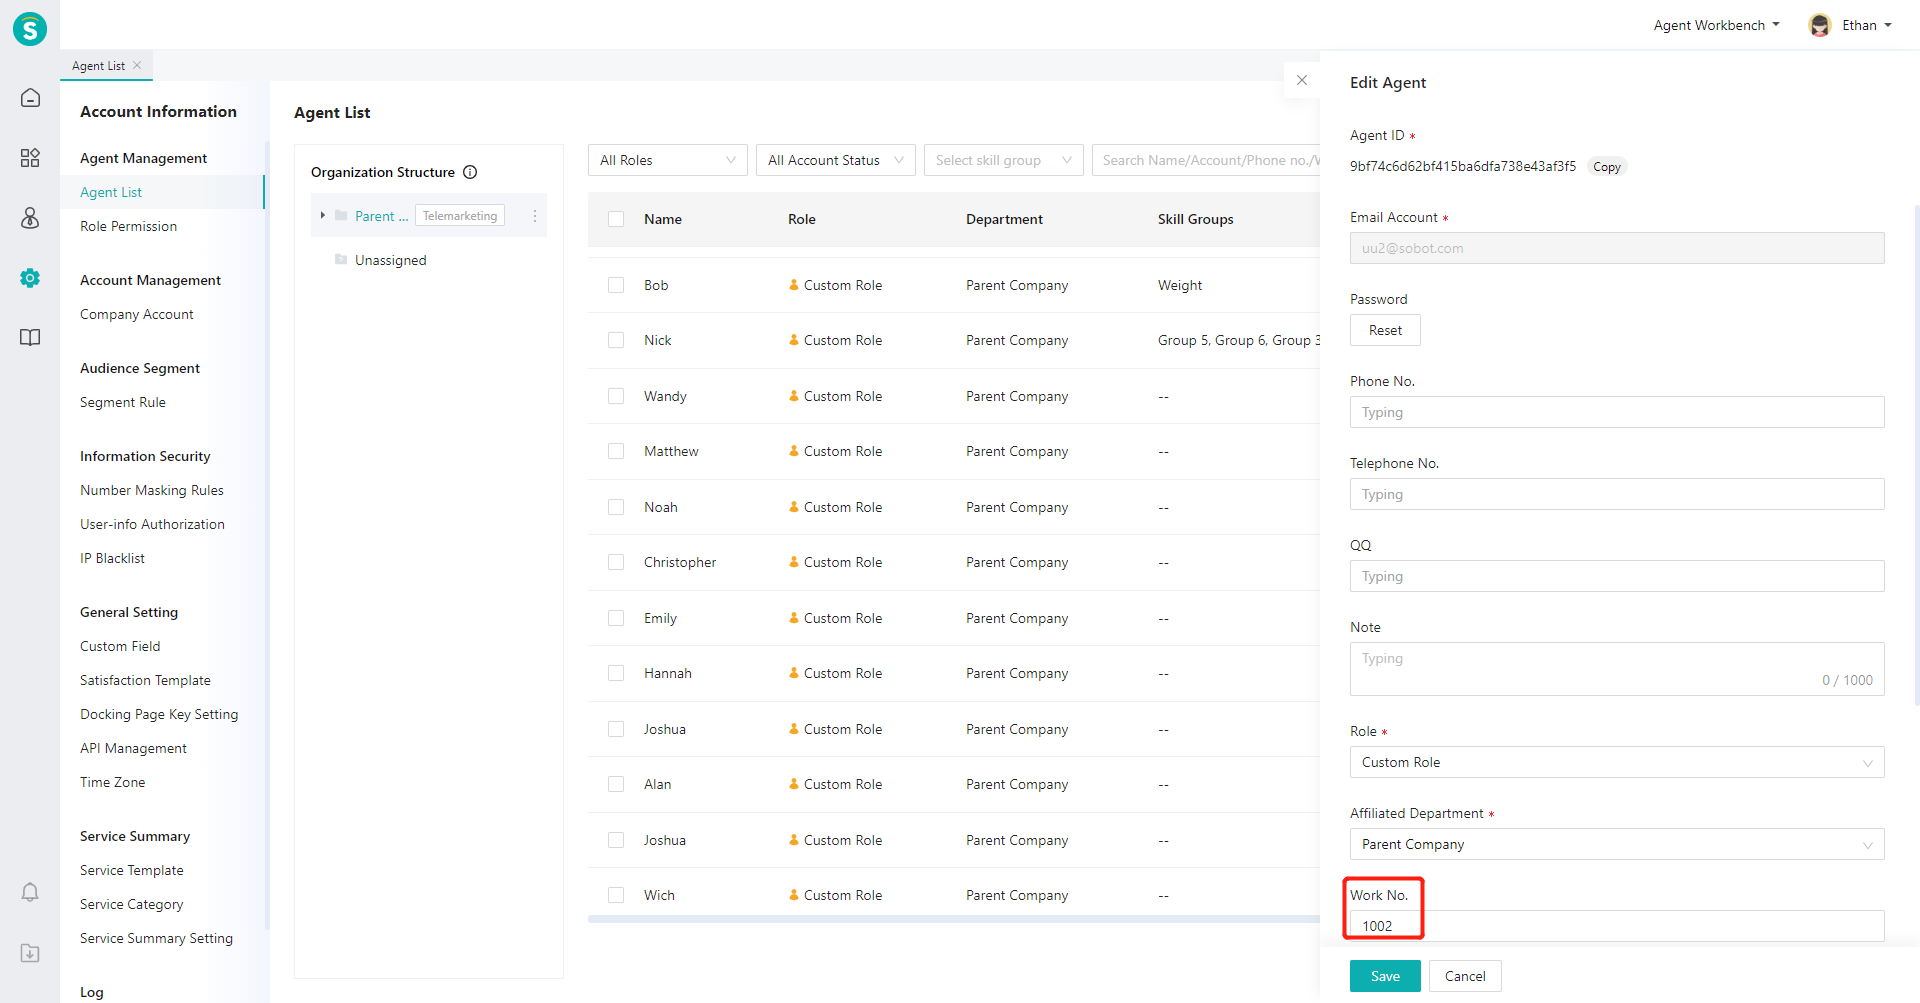
Task: Open the All Account Status dropdown
Action: click(836, 160)
